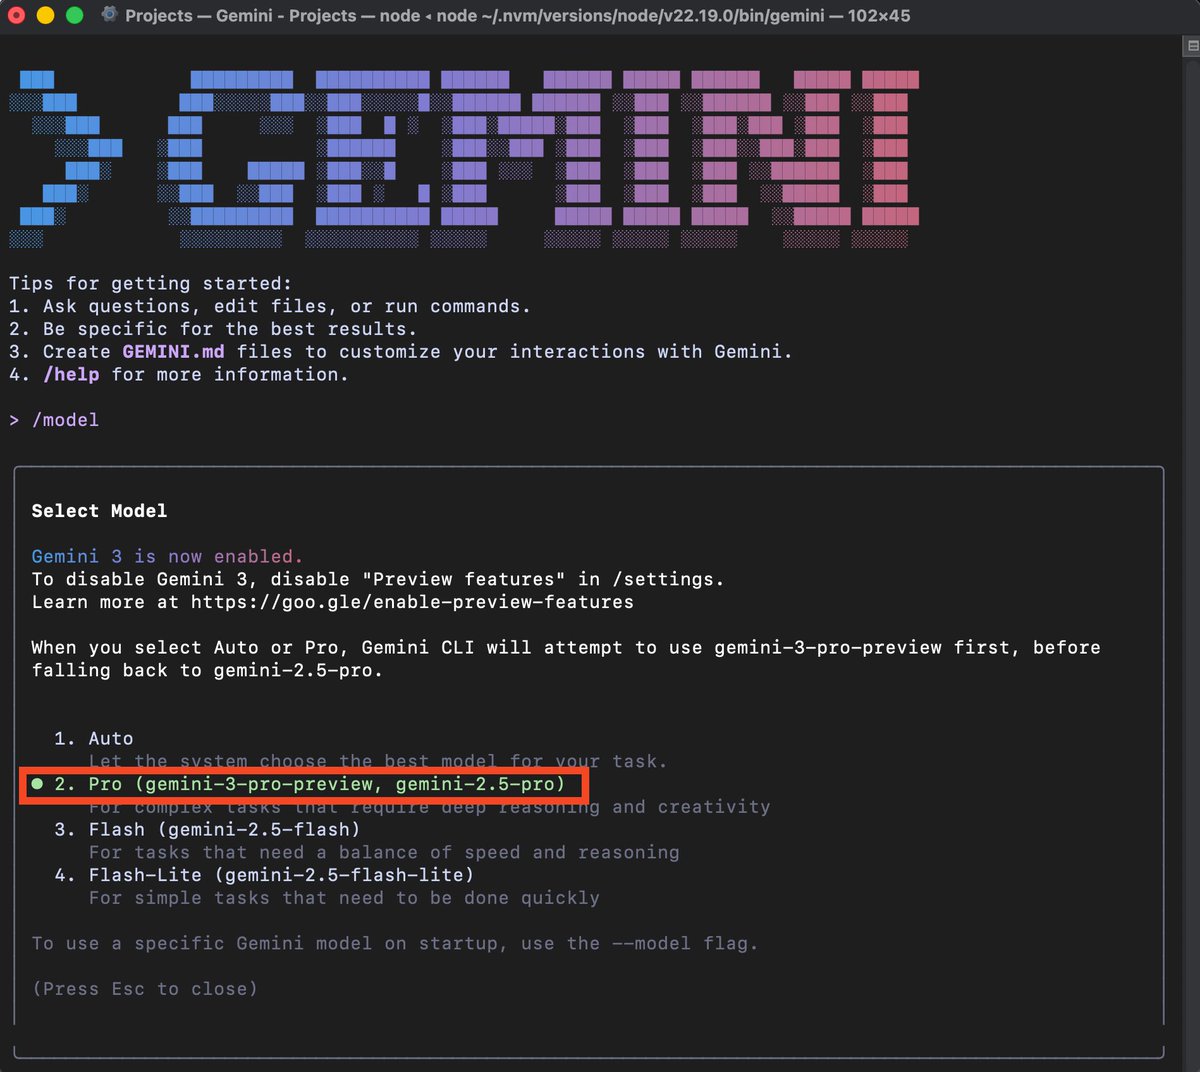Click the red close window button
The image size is (1200, 1072).
(x=17, y=15)
